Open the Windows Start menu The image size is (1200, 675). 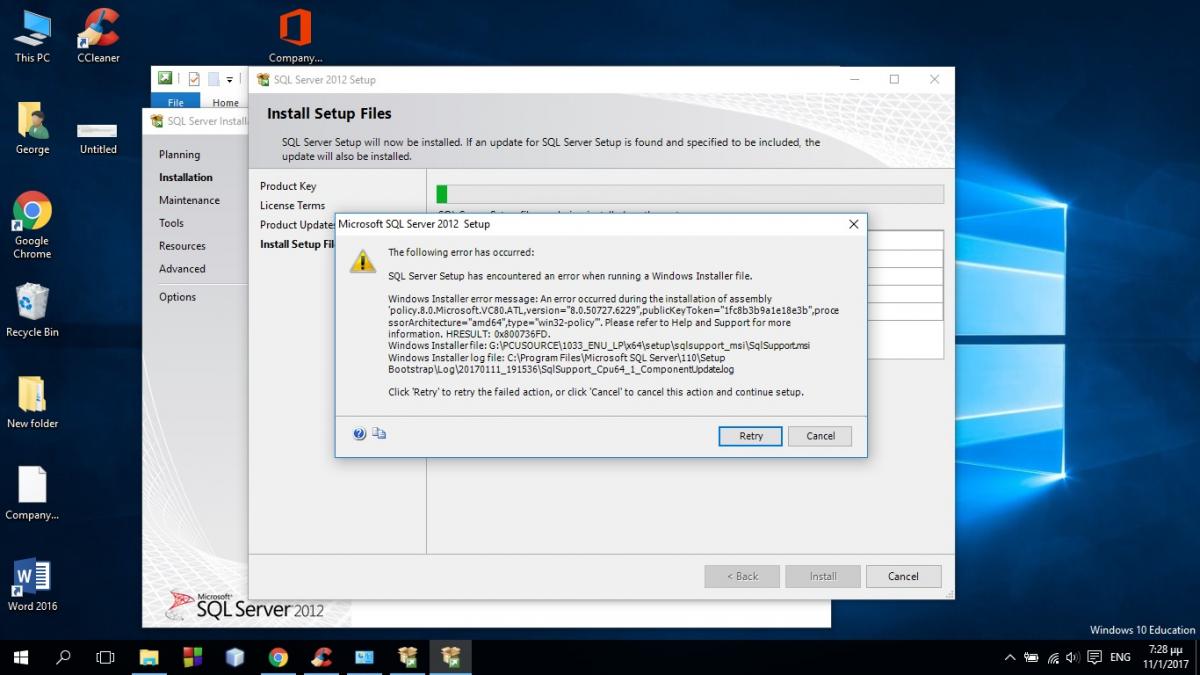(21, 657)
